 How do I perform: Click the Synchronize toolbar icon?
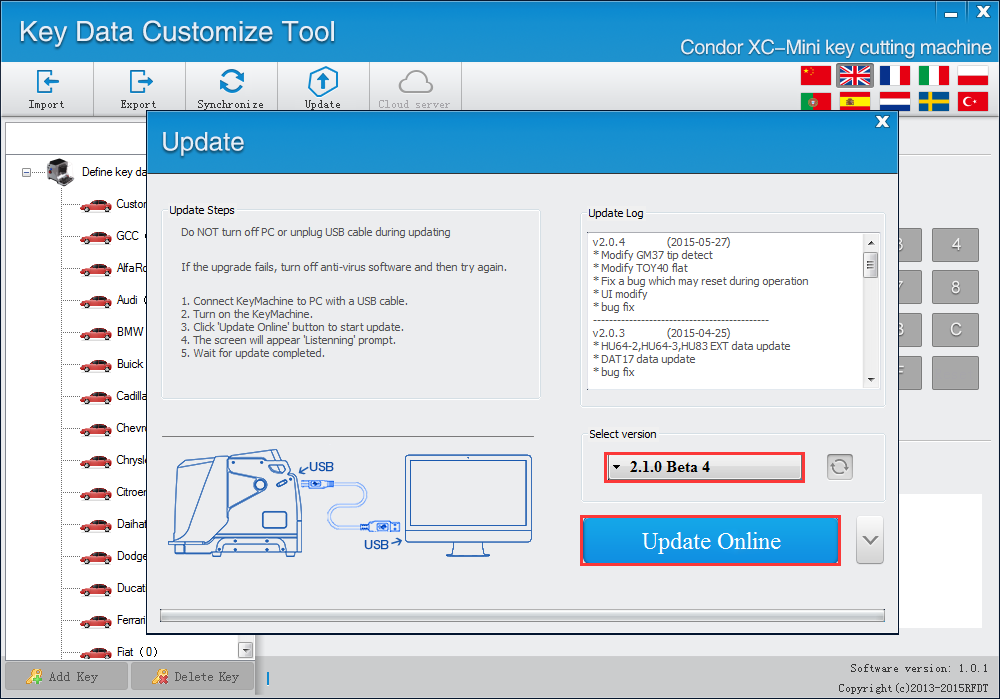[x=231, y=89]
